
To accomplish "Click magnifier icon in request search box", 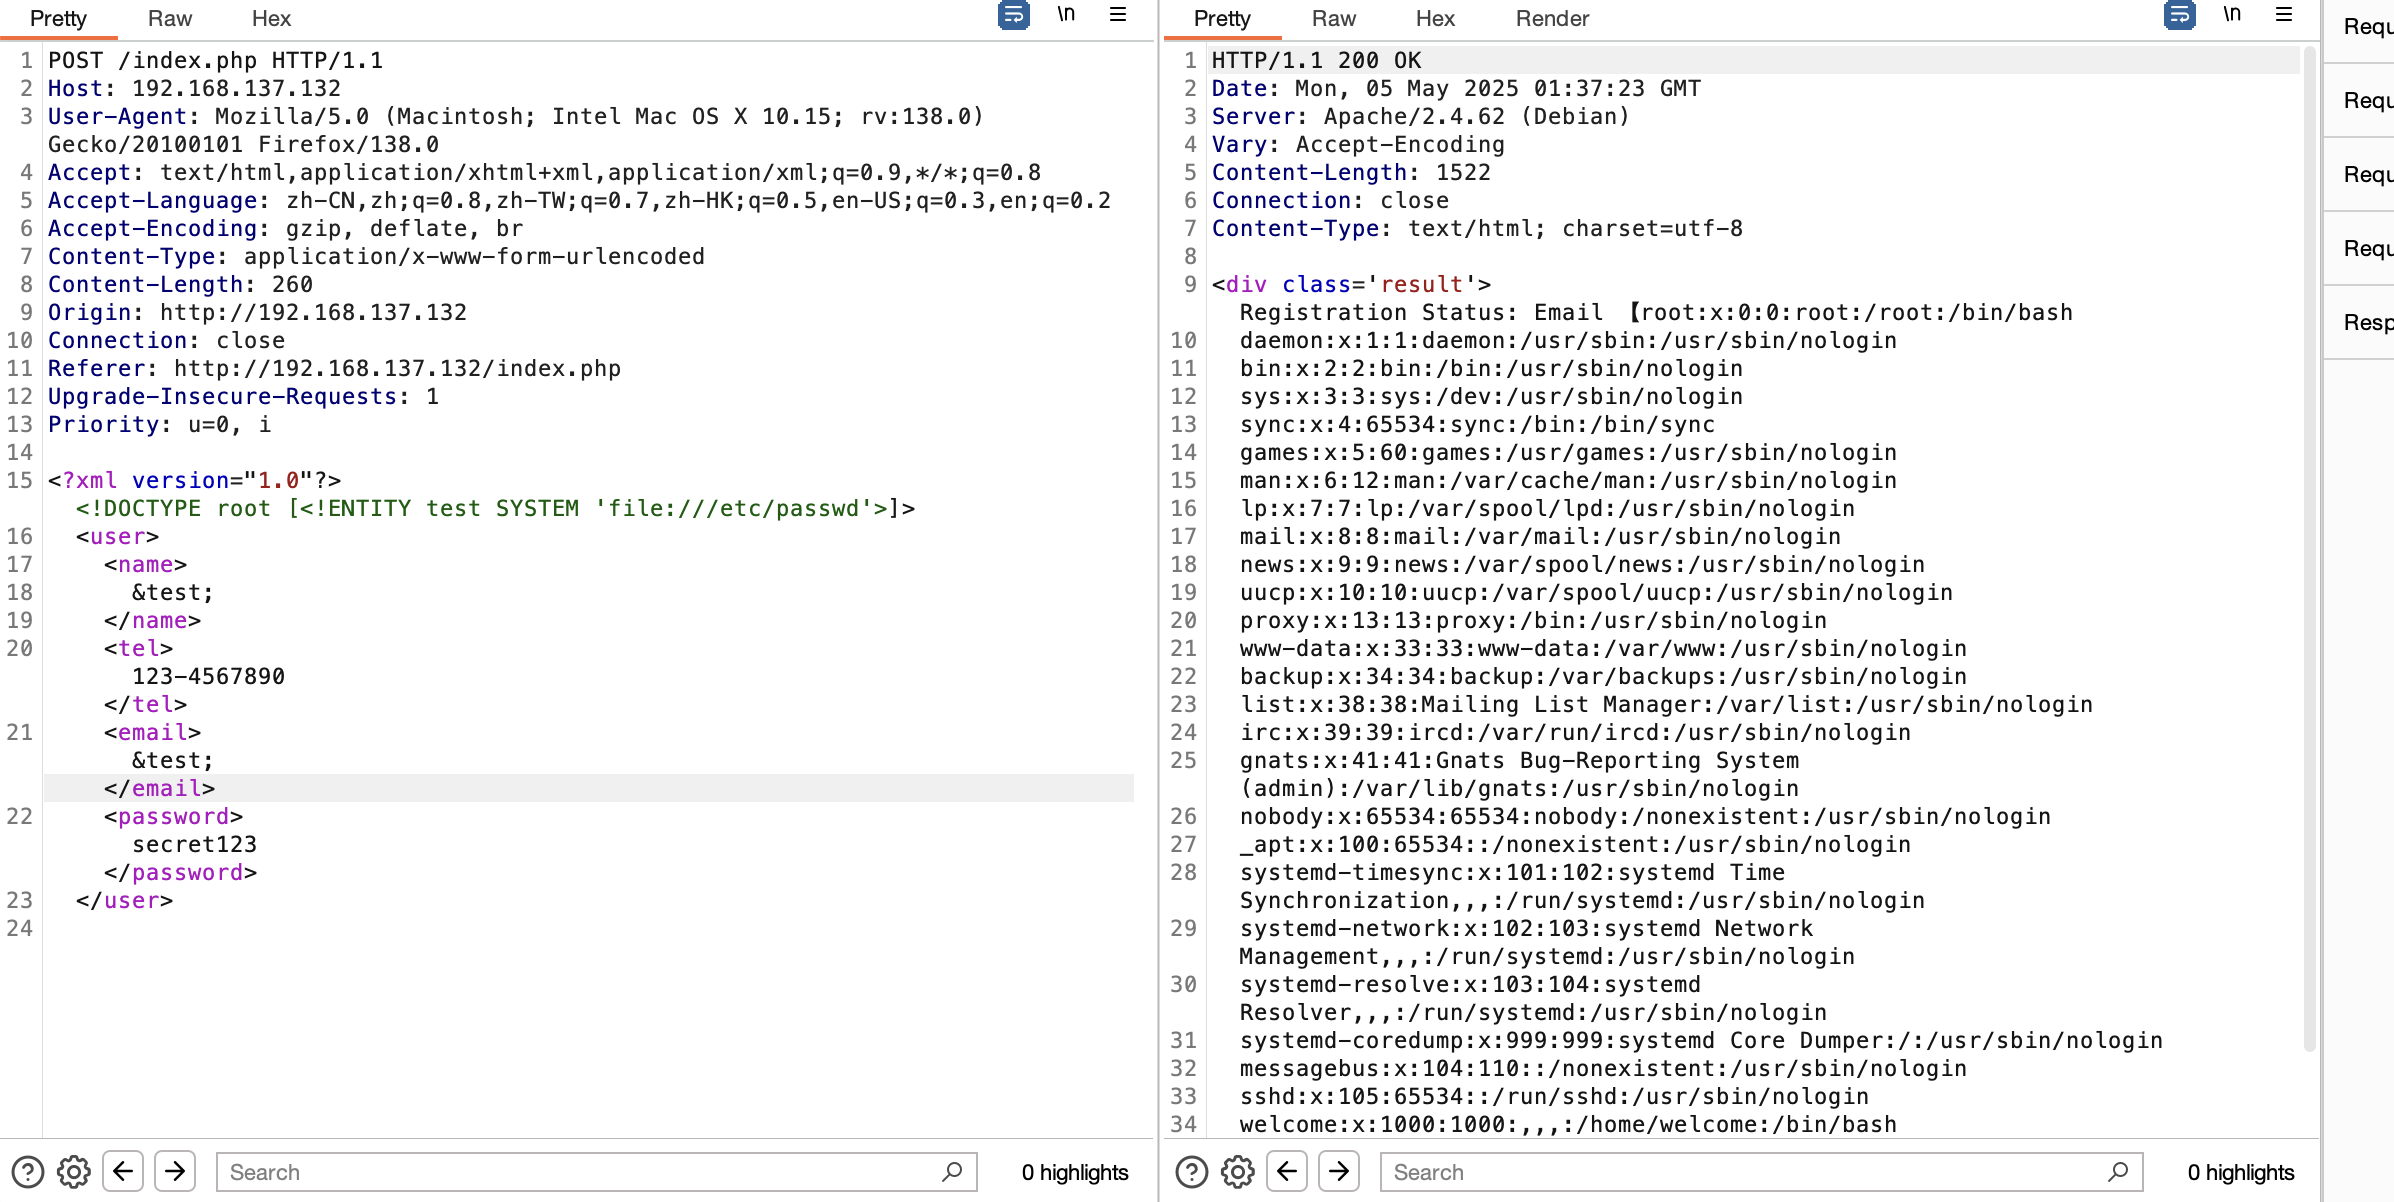I will pos(952,1171).
